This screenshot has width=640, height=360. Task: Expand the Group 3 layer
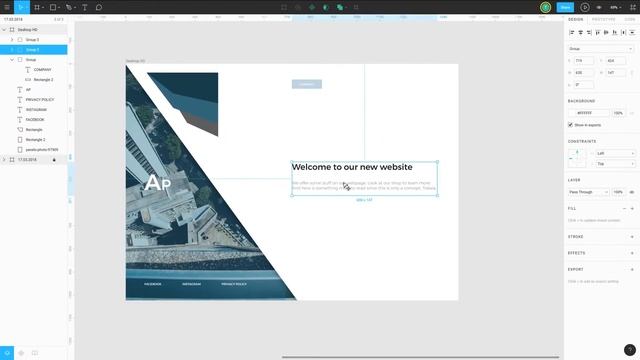pos(12,40)
